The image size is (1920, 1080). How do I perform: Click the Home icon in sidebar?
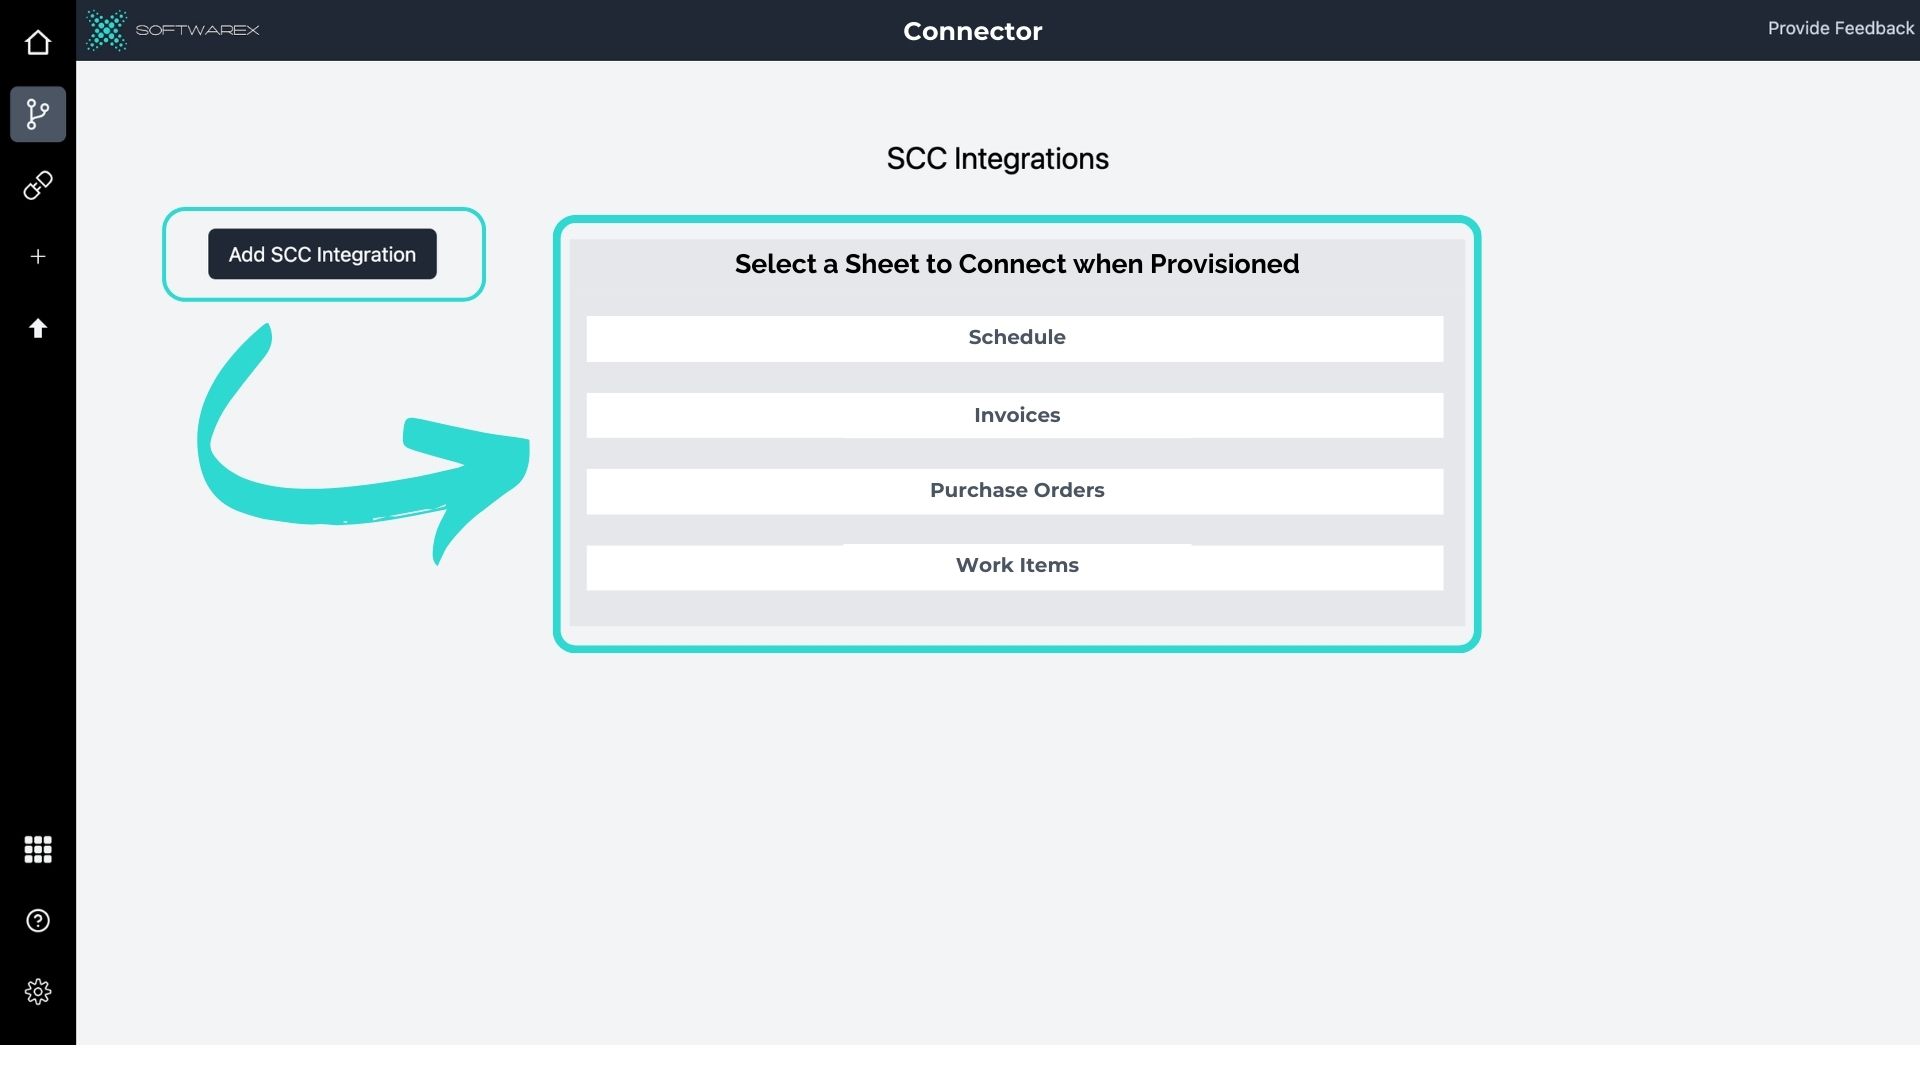tap(38, 42)
